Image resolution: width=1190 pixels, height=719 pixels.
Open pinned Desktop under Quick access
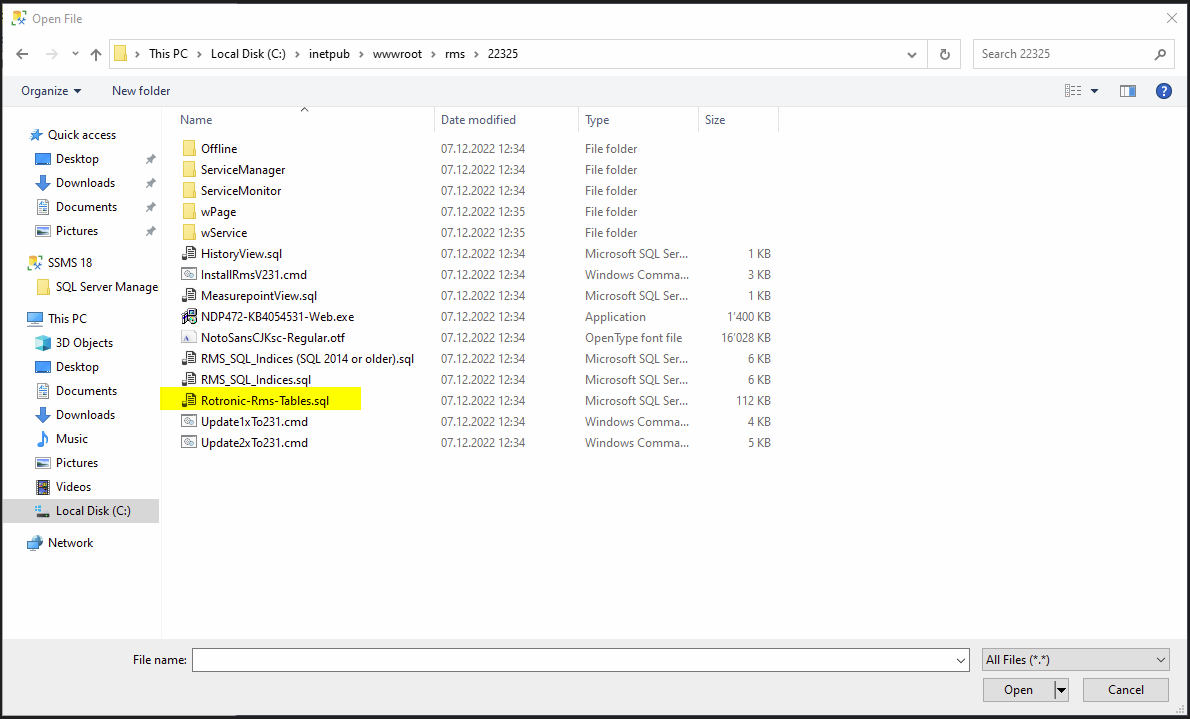tap(77, 159)
